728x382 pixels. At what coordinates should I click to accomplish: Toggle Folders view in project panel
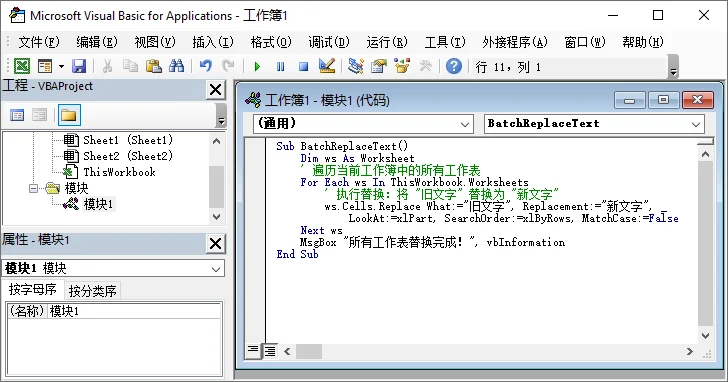click(69, 115)
